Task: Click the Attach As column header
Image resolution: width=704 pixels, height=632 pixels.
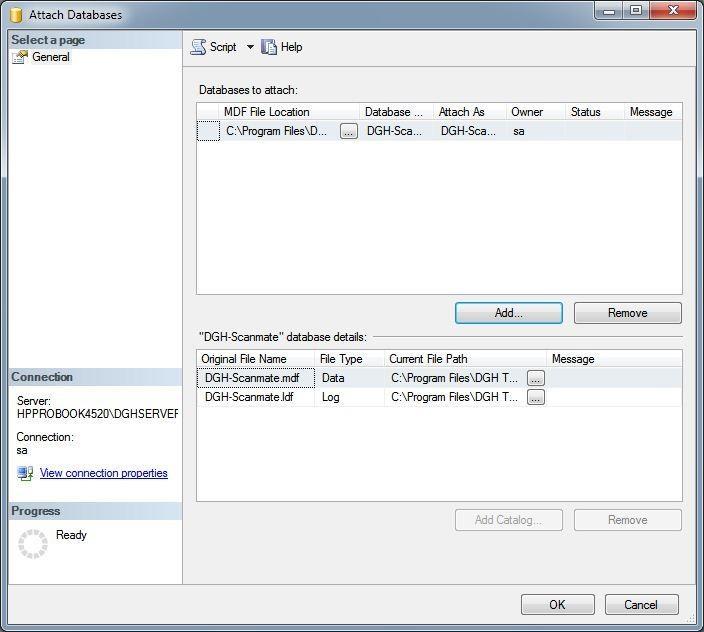Action: (470, 112)
